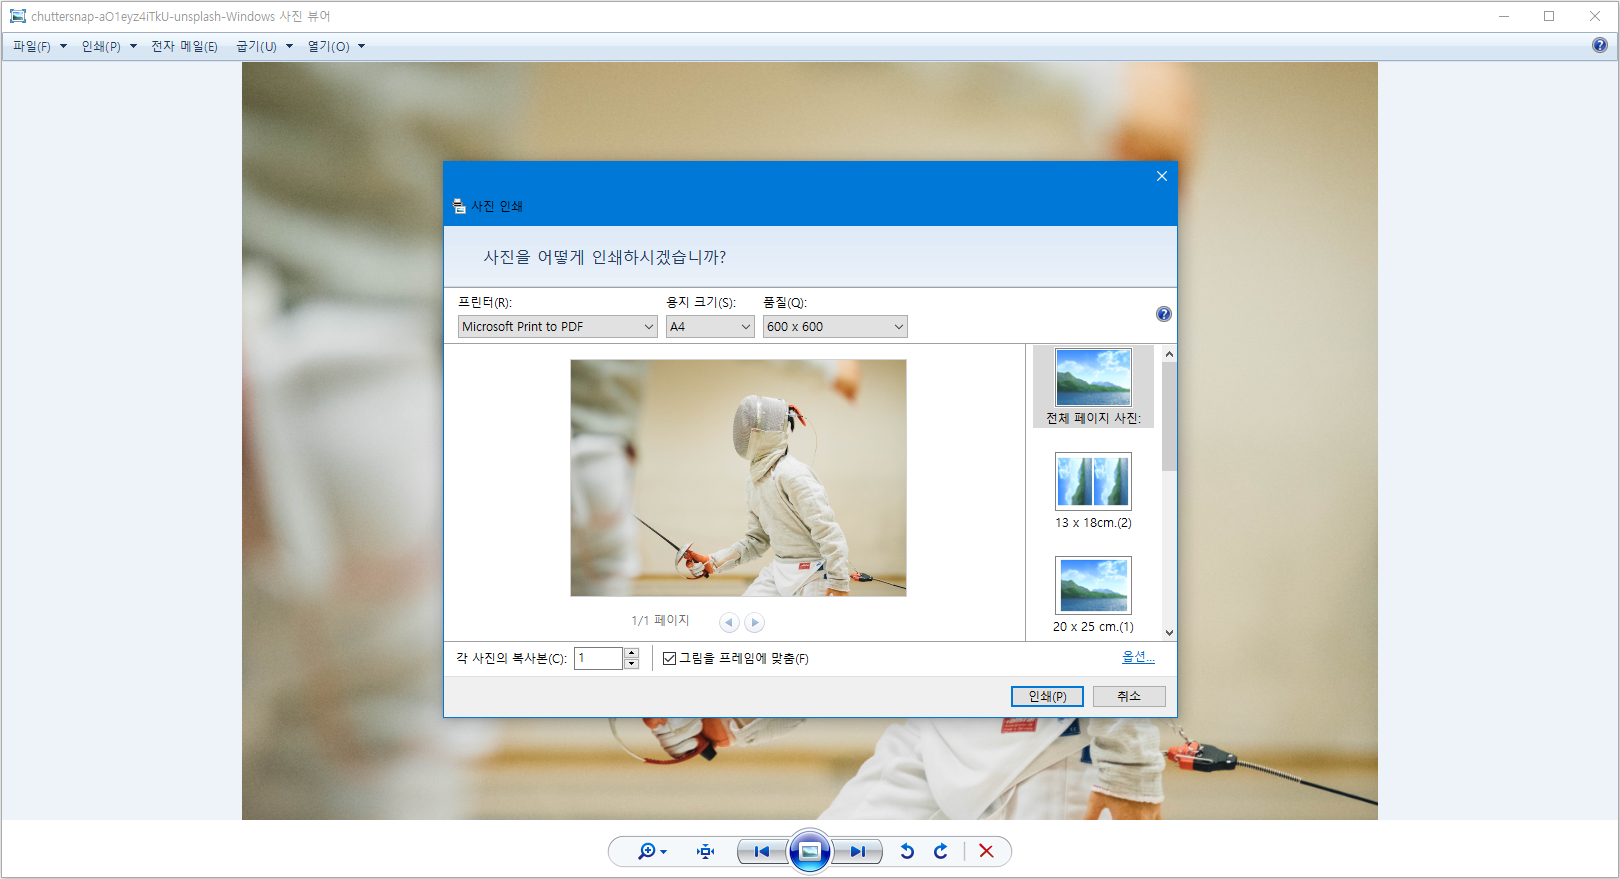Click the 취소 button
The width and height of the screenshot is (1620, 879).
coord(1129,696)
